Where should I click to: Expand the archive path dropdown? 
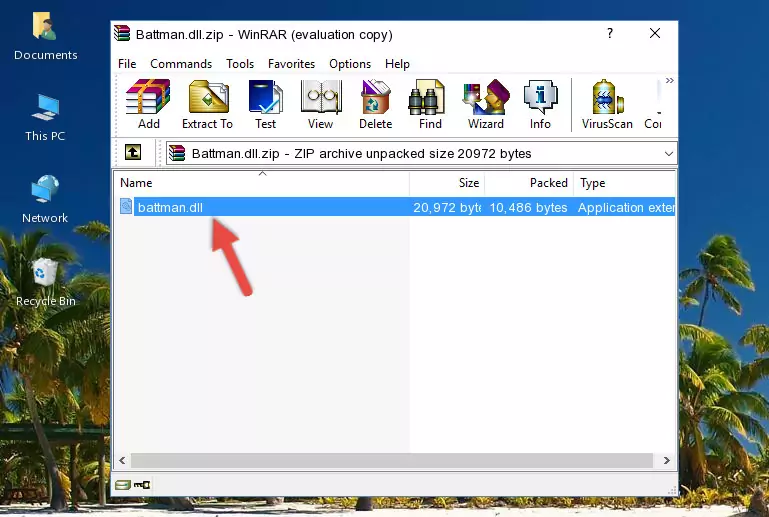(x=668, y=154)
